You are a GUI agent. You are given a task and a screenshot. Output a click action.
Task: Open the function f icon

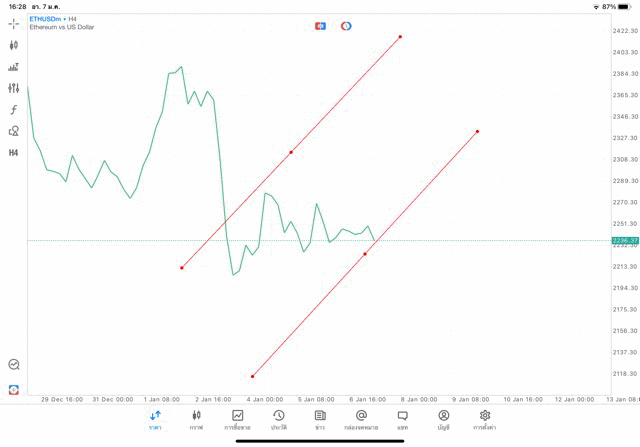click(14, 110)
